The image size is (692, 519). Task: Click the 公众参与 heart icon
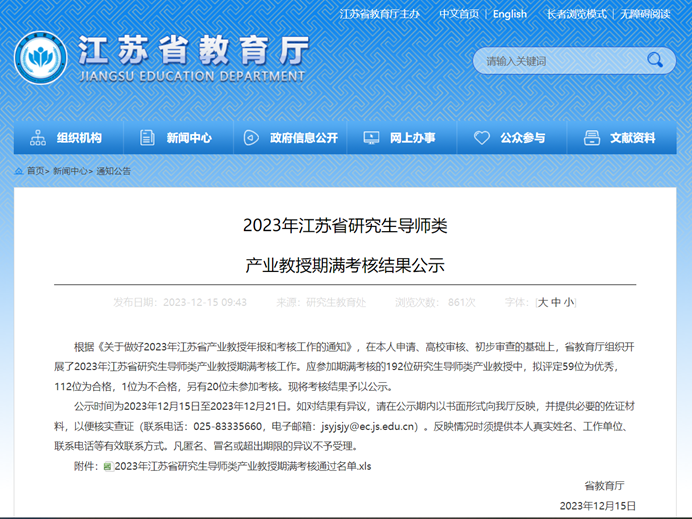click(482, 138)
